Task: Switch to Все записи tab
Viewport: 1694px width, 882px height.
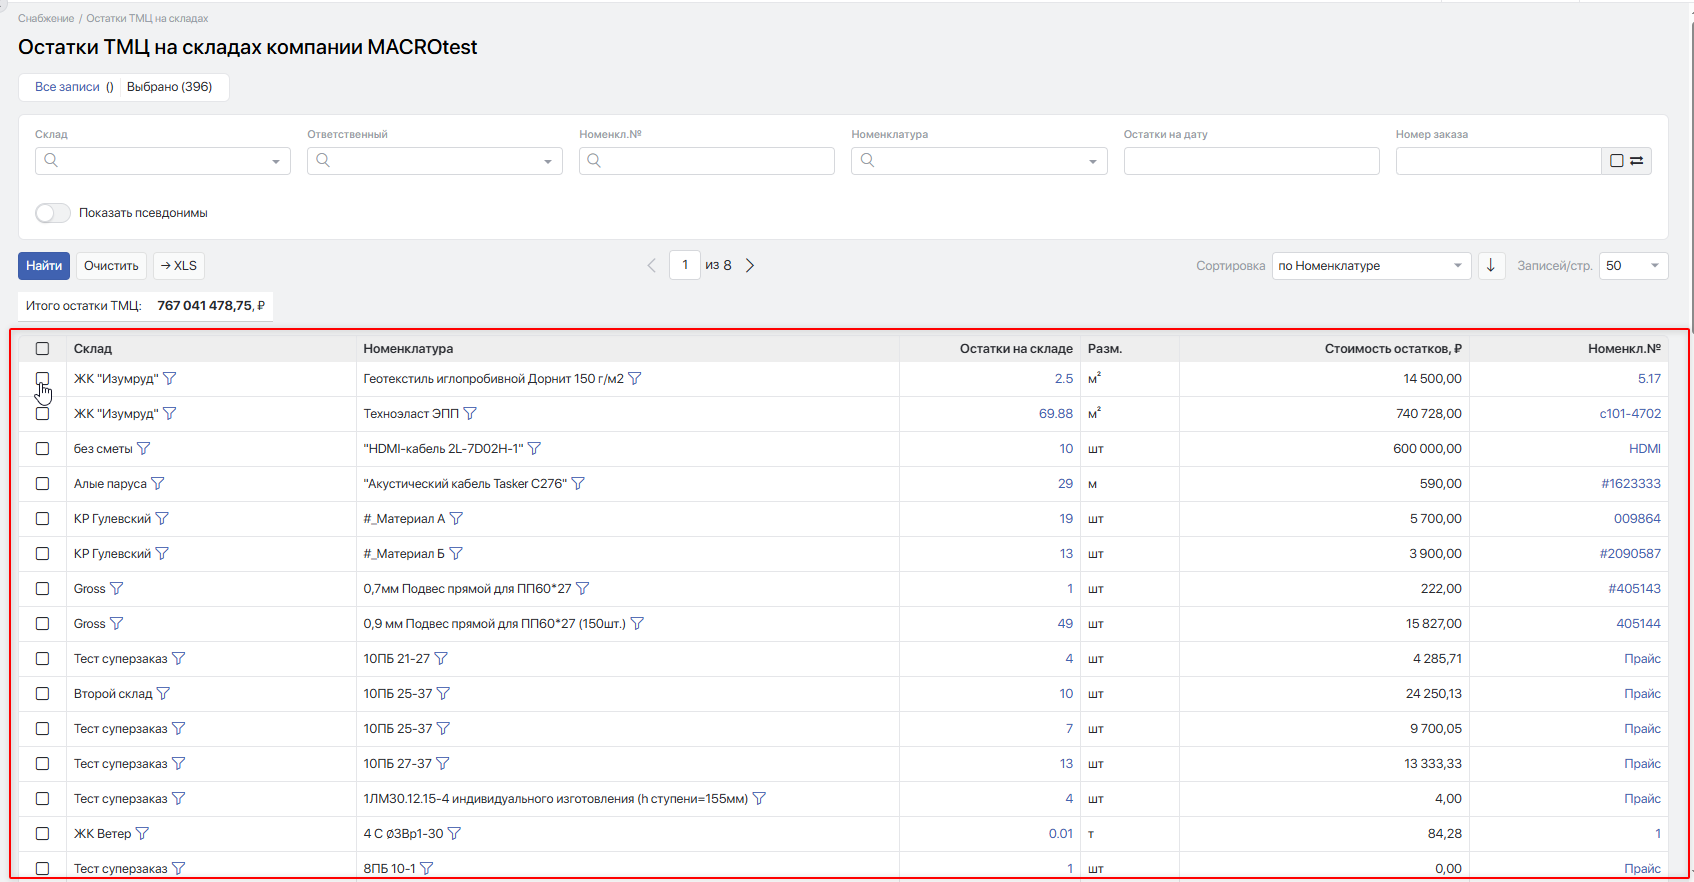Action: pyautogui.click(x=67, y=87)
